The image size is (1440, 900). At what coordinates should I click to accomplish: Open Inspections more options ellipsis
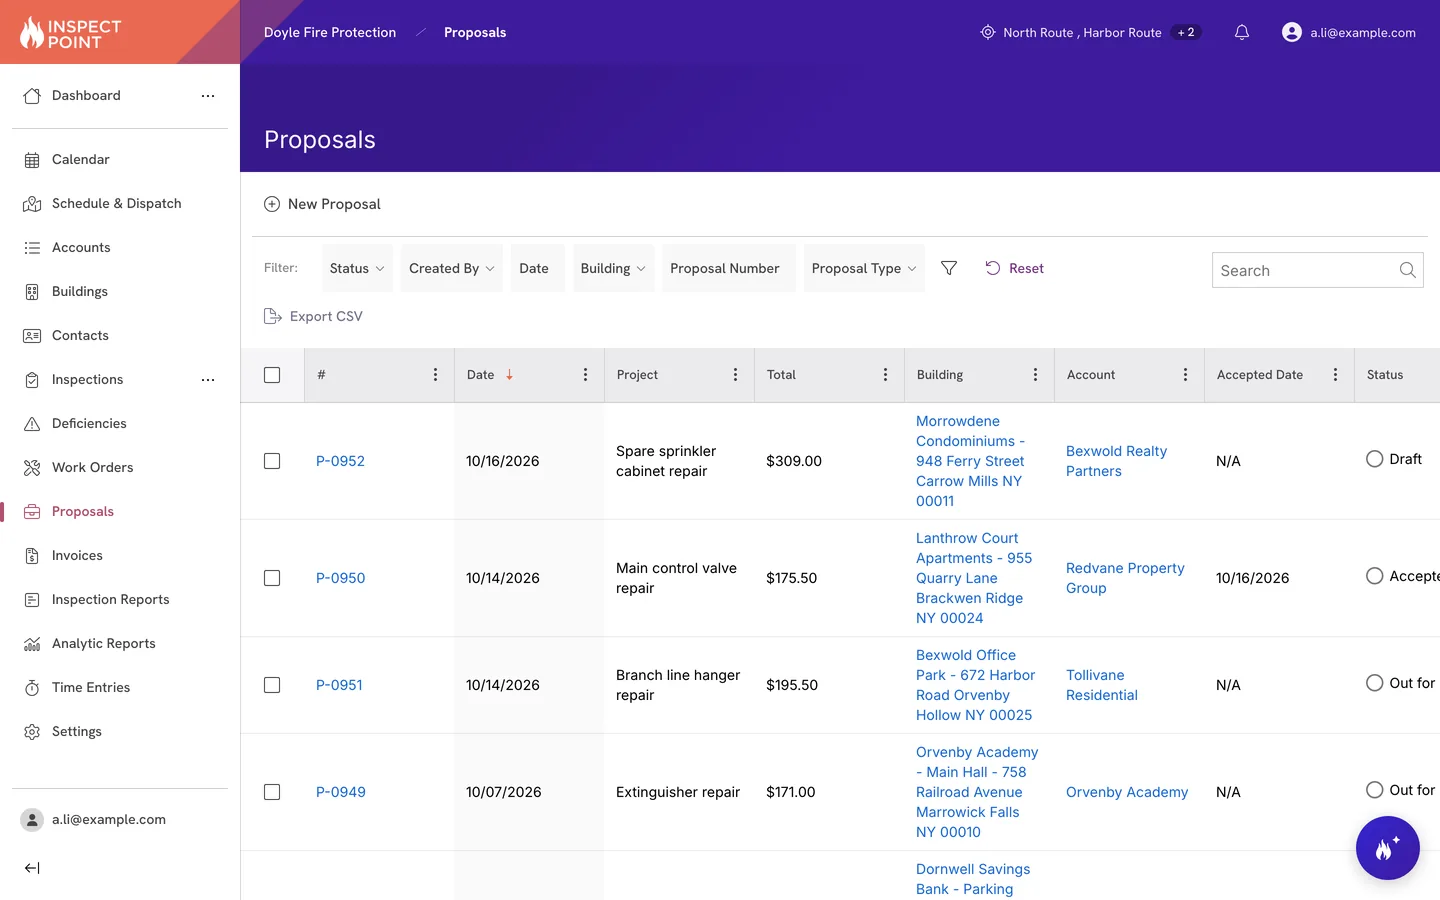click(208, 380)
